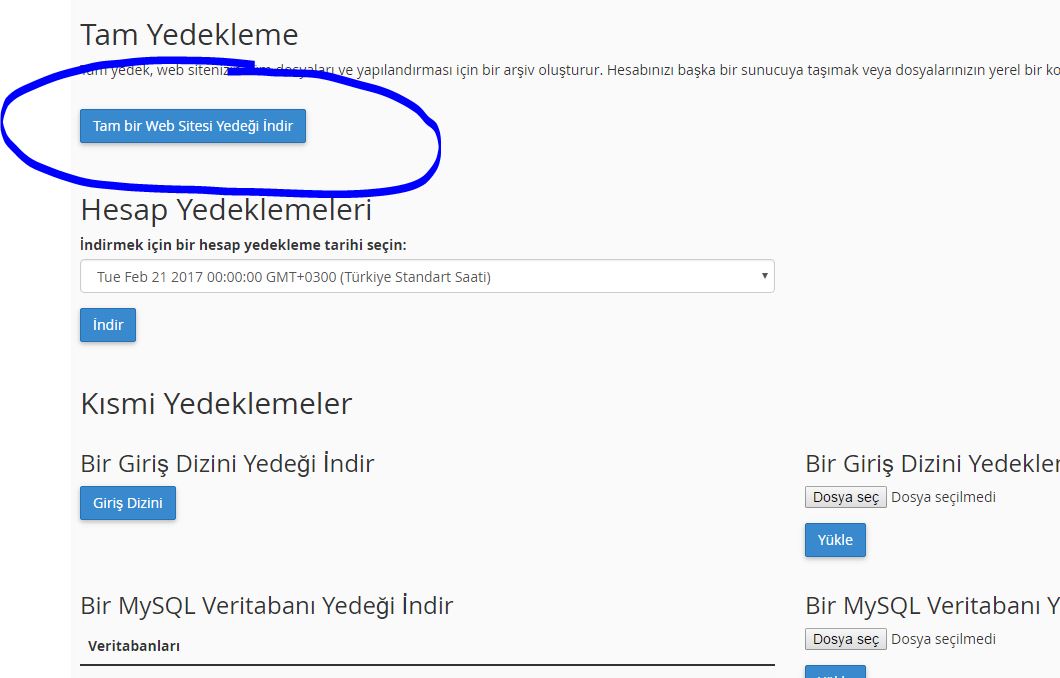Click the backup date selection label

[x=243, y=245]
